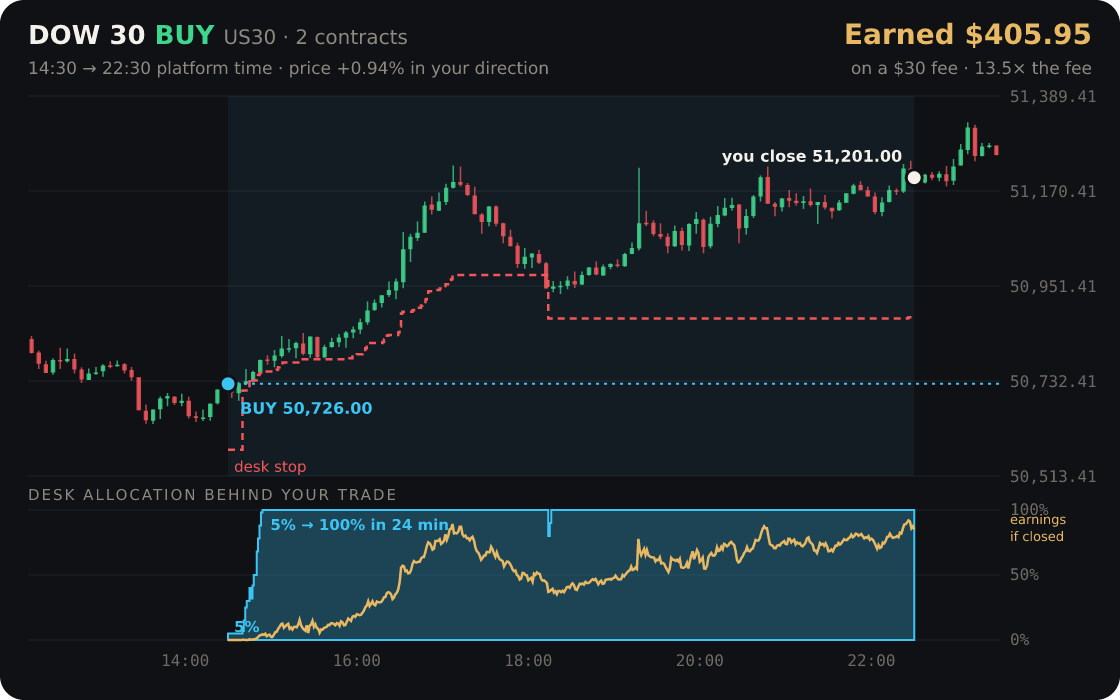The image size is (1120, 700).
Task: Click the 20:00 time axis label
Action: pyautogui.click(x=699, y=661)
